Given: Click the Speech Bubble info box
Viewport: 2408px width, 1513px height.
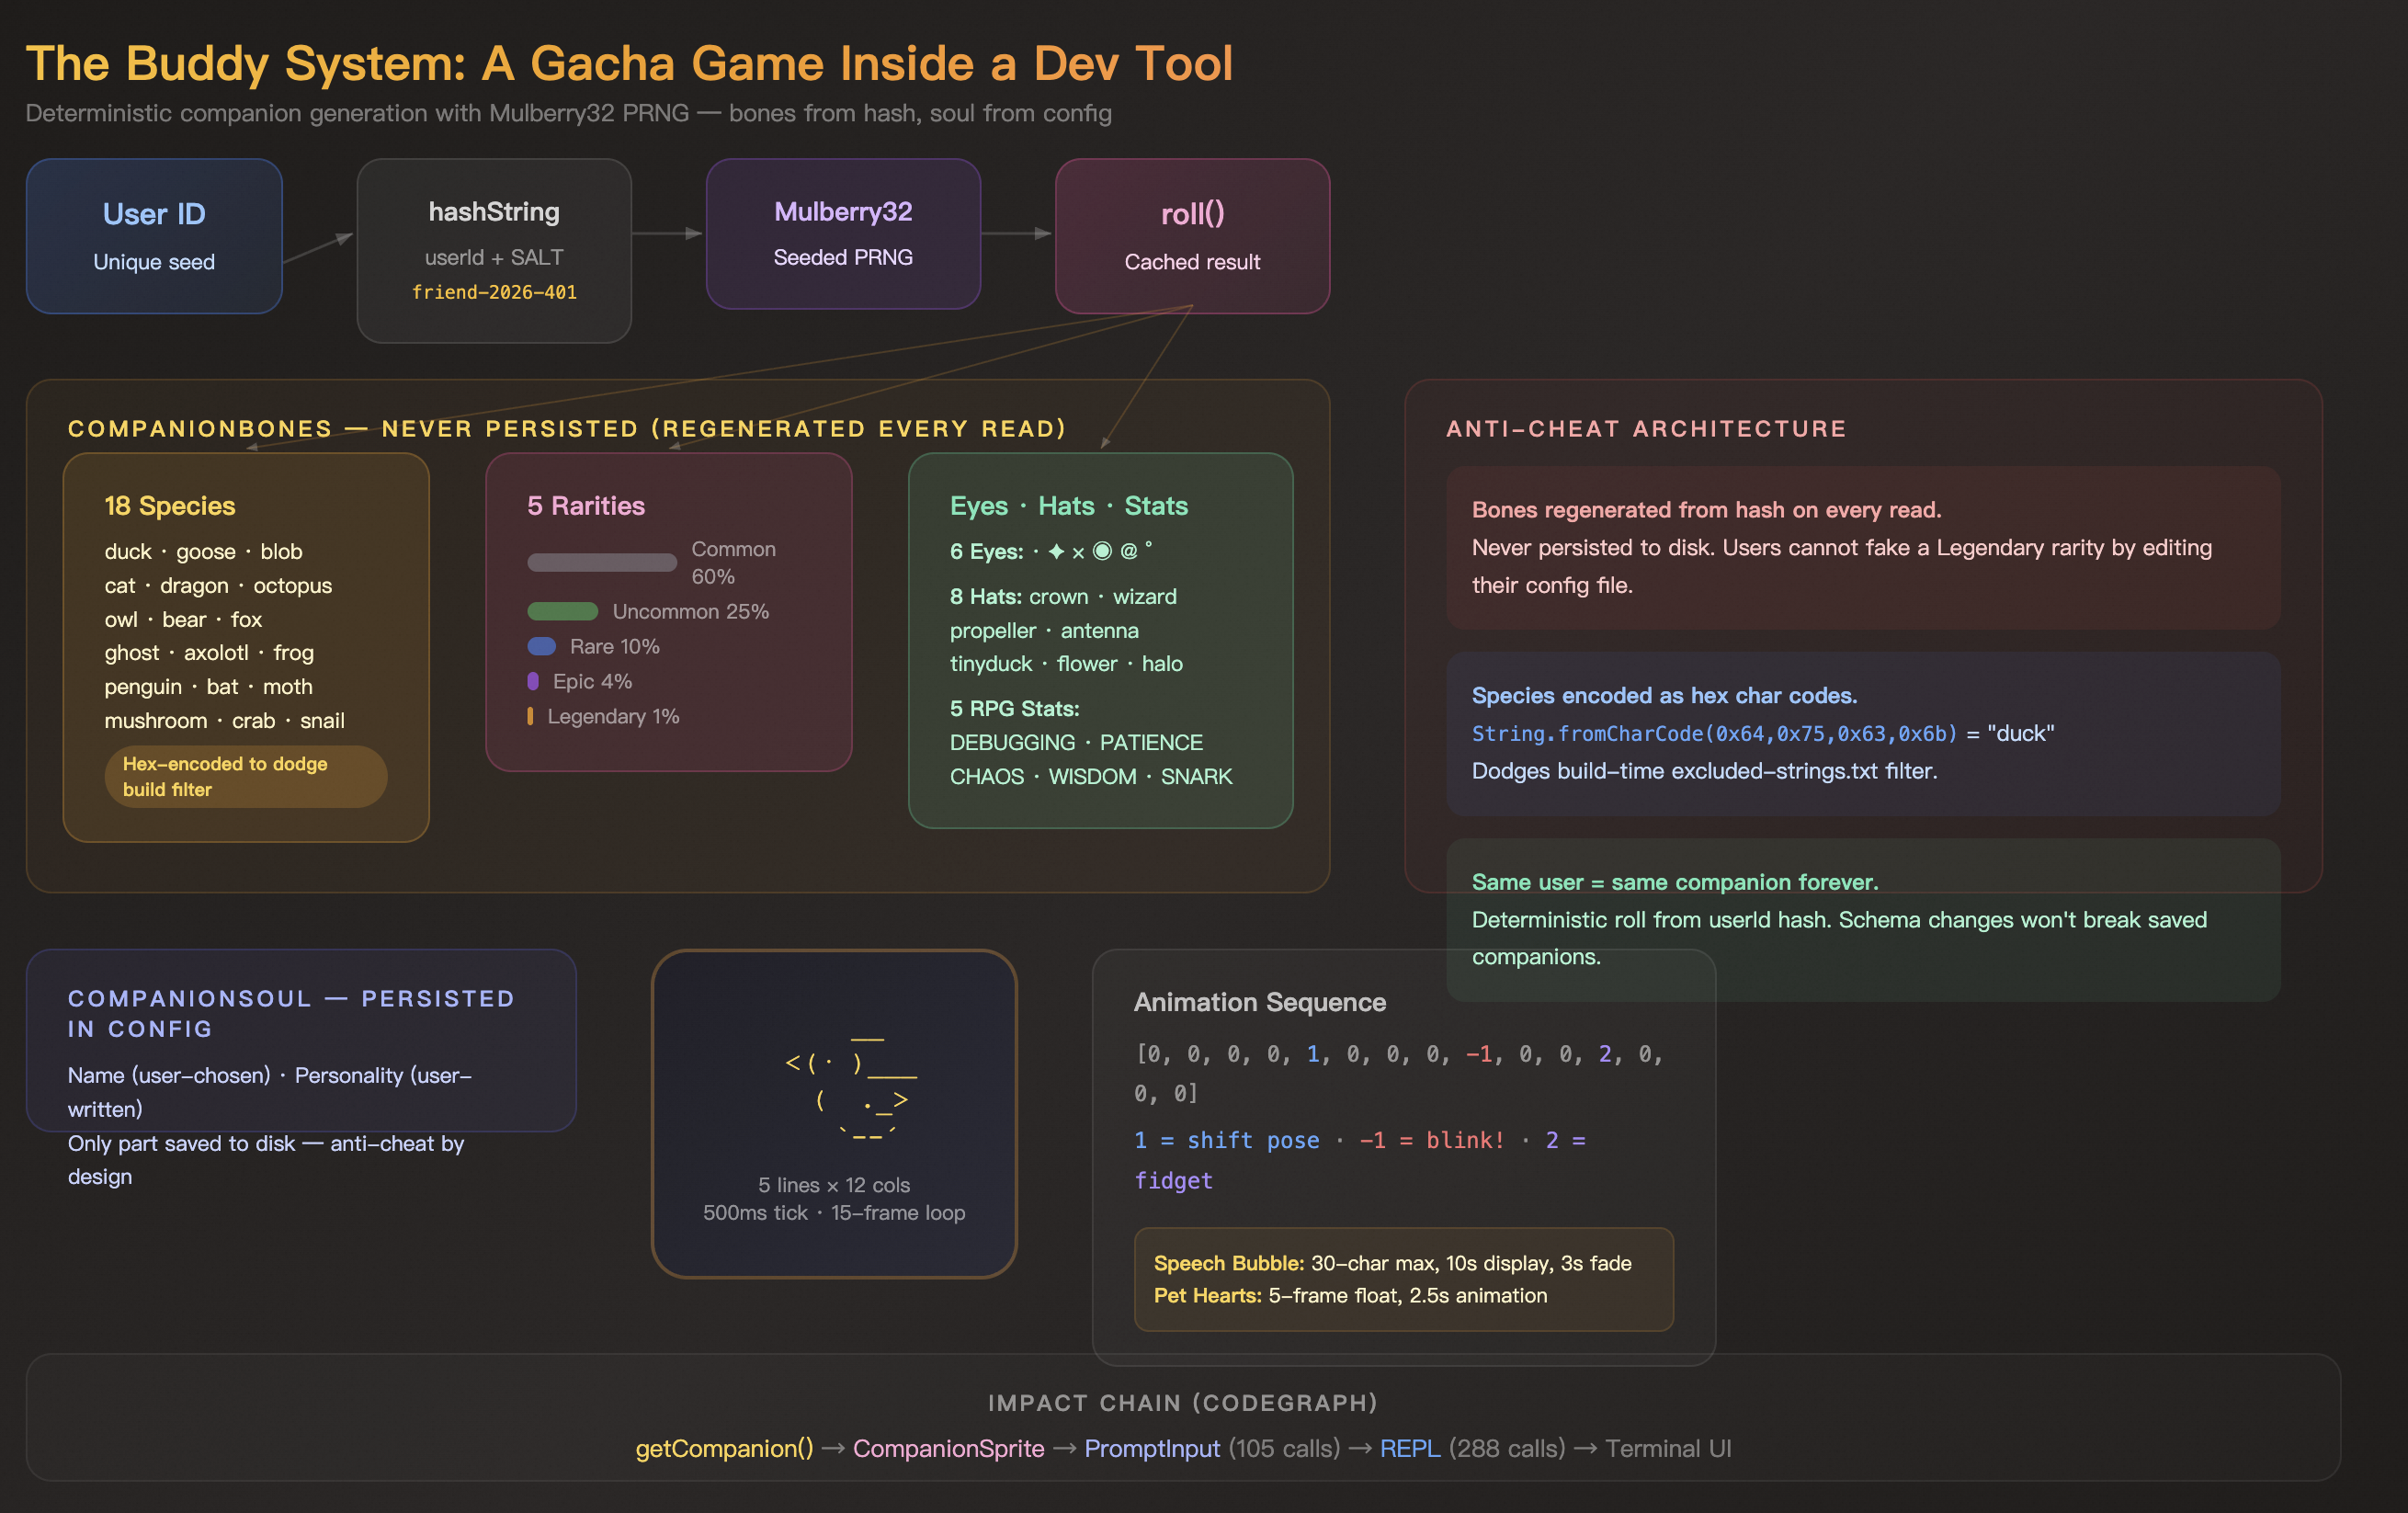Looking at the screenshot, I should (1403, 1279).
